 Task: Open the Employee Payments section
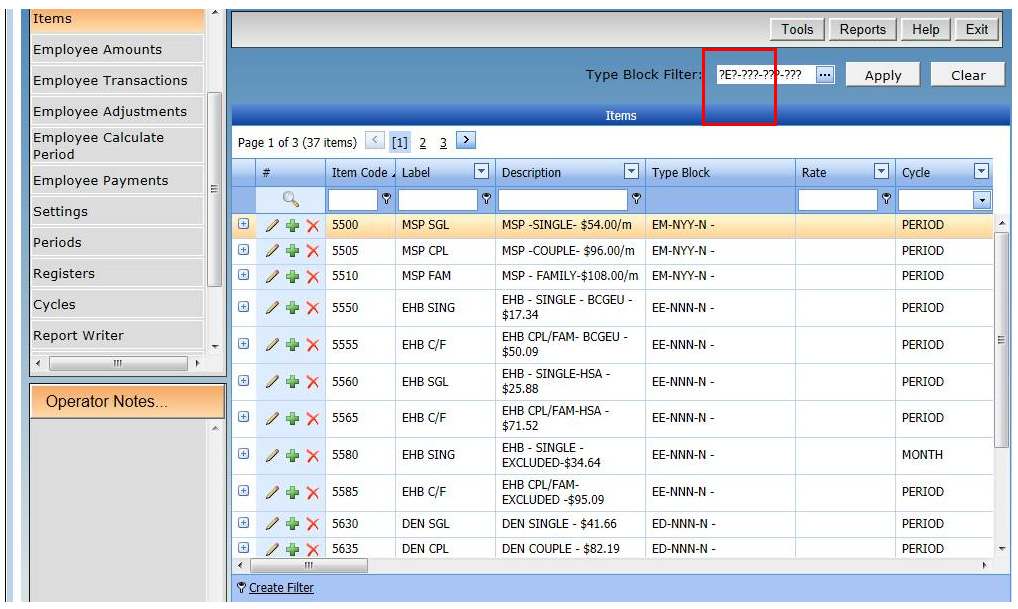point(117,180)
